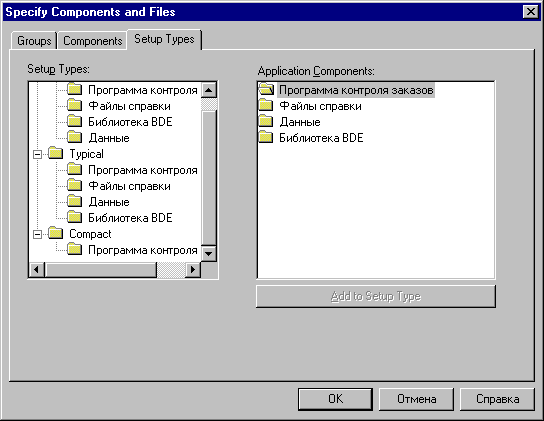Click the Setup Types tree scroll-up arrow
This screenshot has width=544, height=421.
point(209,91)
